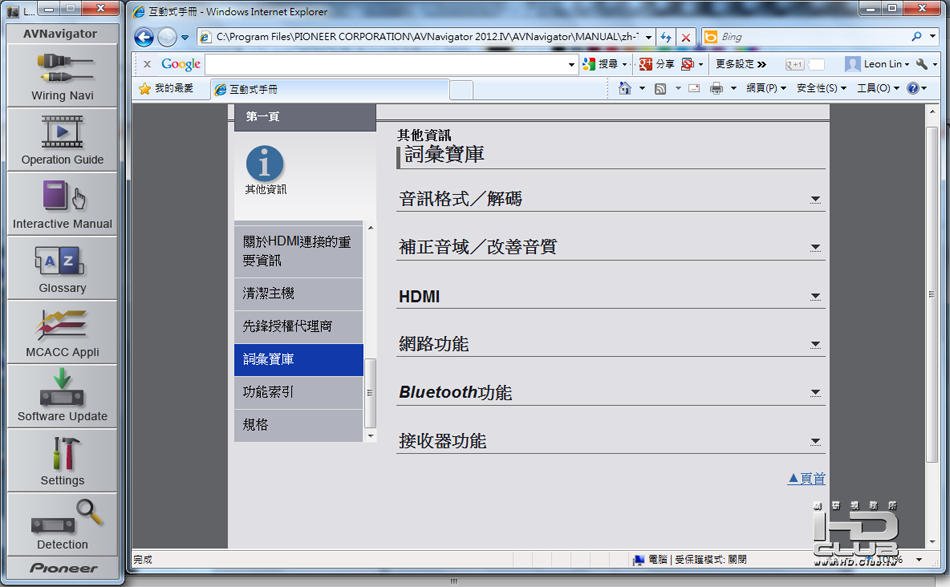Viewport: 950px width, 587px height.
Task: Open the Operation Guide
Action: click(62, 140)
